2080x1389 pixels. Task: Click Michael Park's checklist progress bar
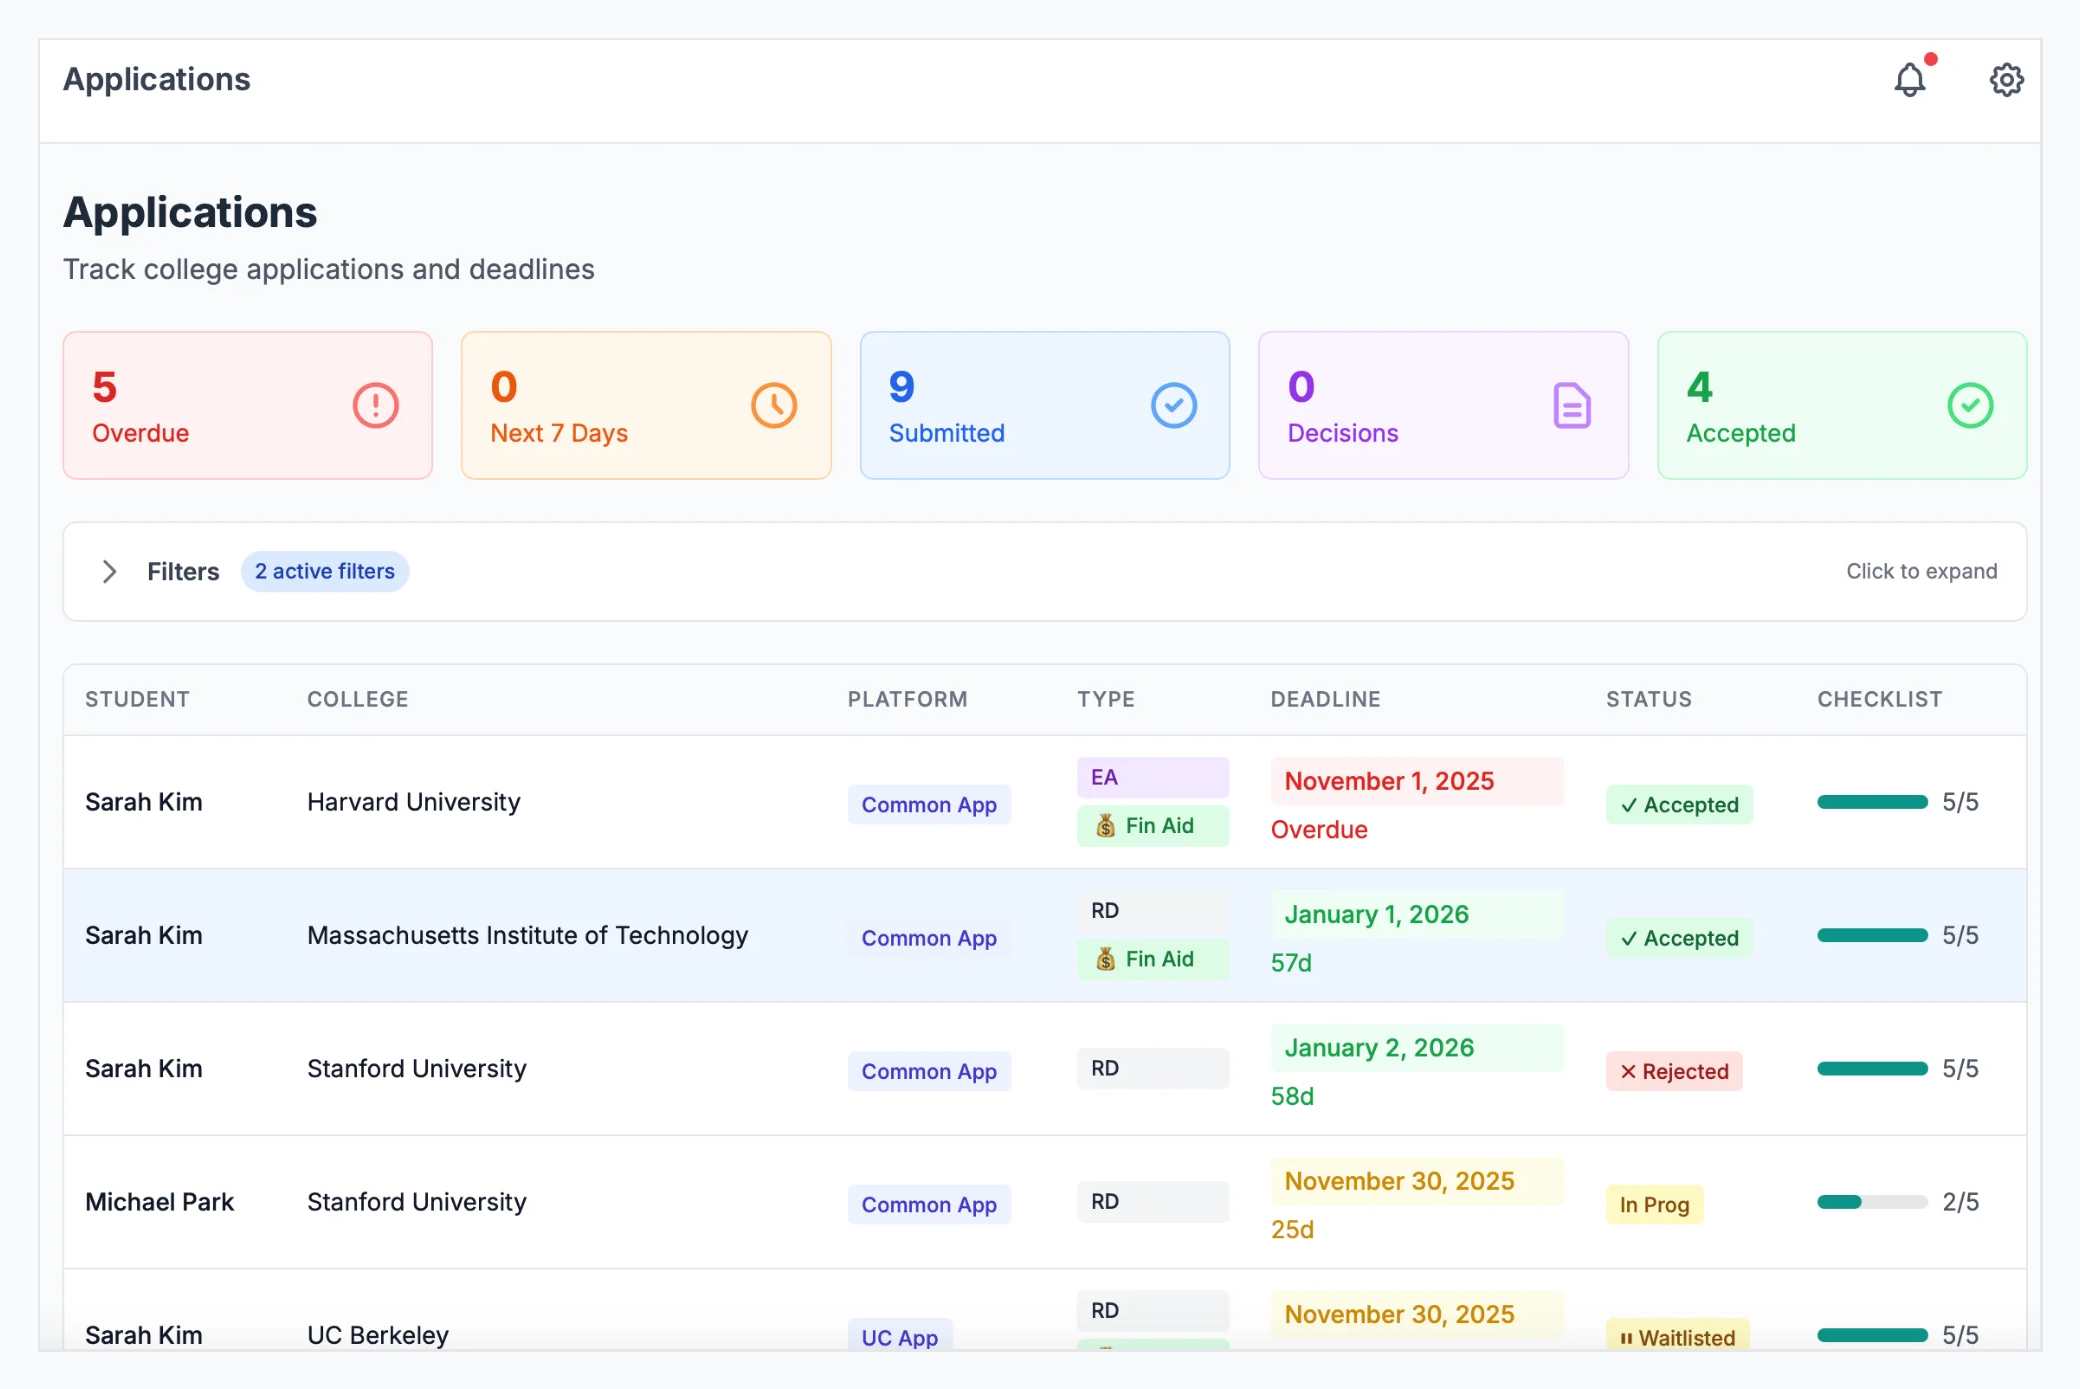[1871, 1201]
